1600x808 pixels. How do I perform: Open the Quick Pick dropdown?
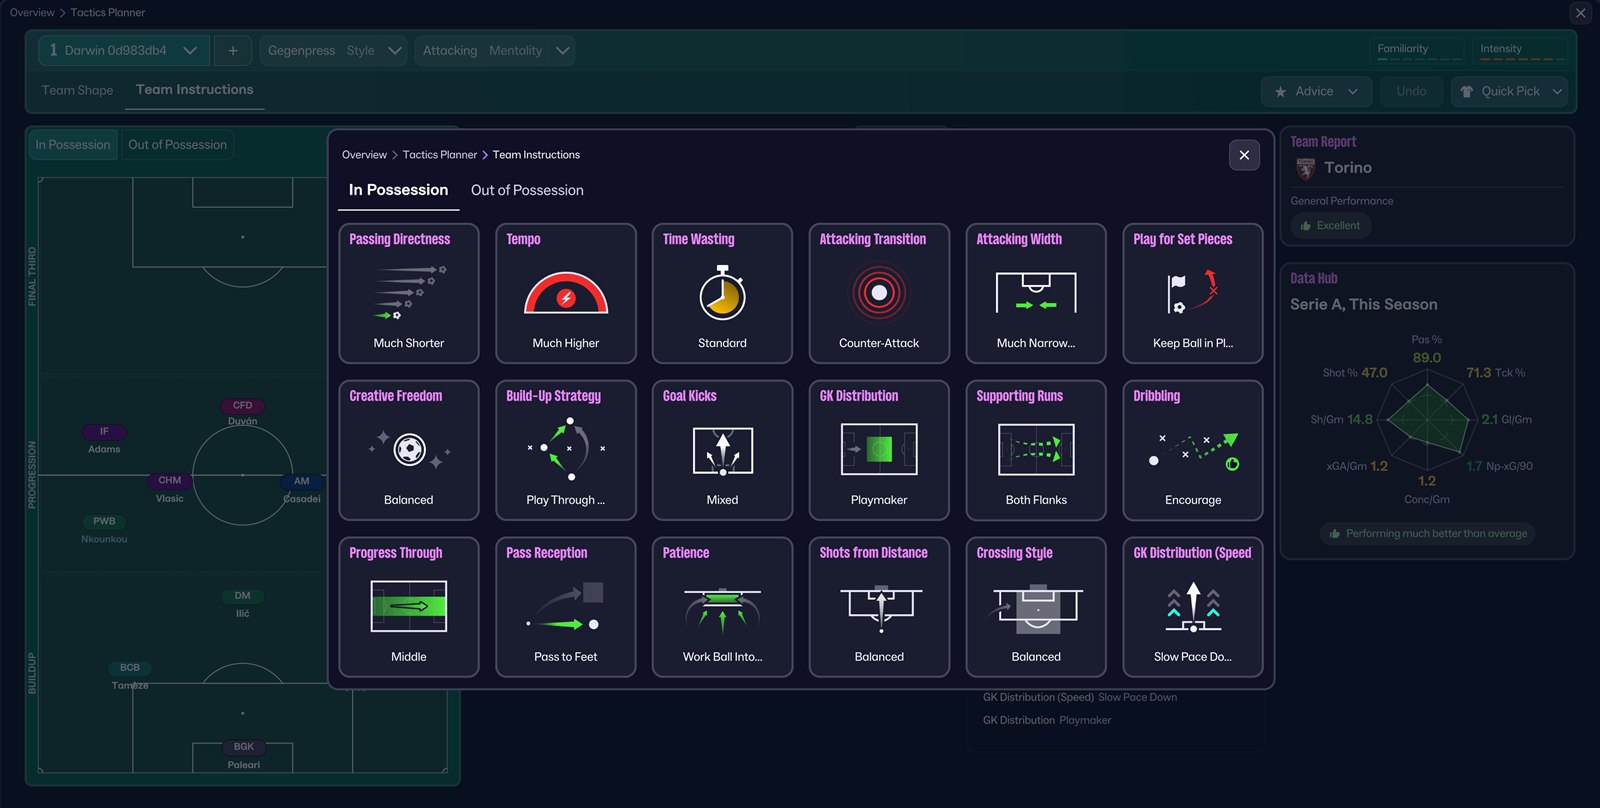pos(1509,91)
